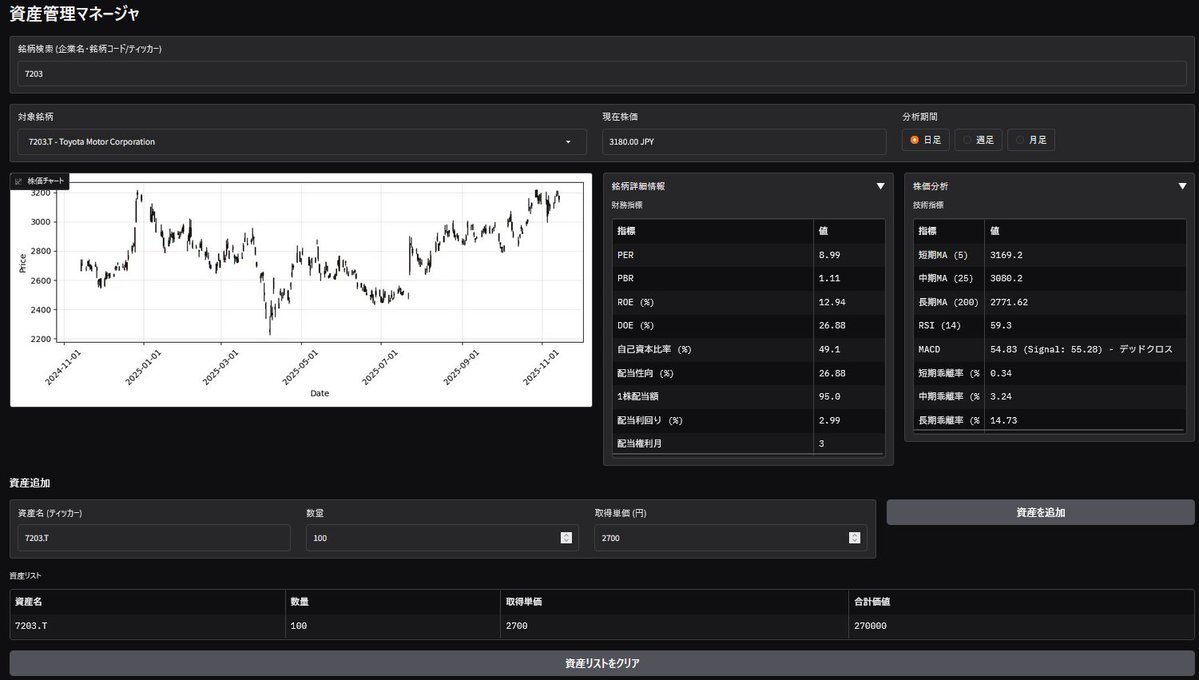The height and width of the screenshot is (680, 1199).
Task: Select the 7203.T cell in asset list
Action: 147,626
